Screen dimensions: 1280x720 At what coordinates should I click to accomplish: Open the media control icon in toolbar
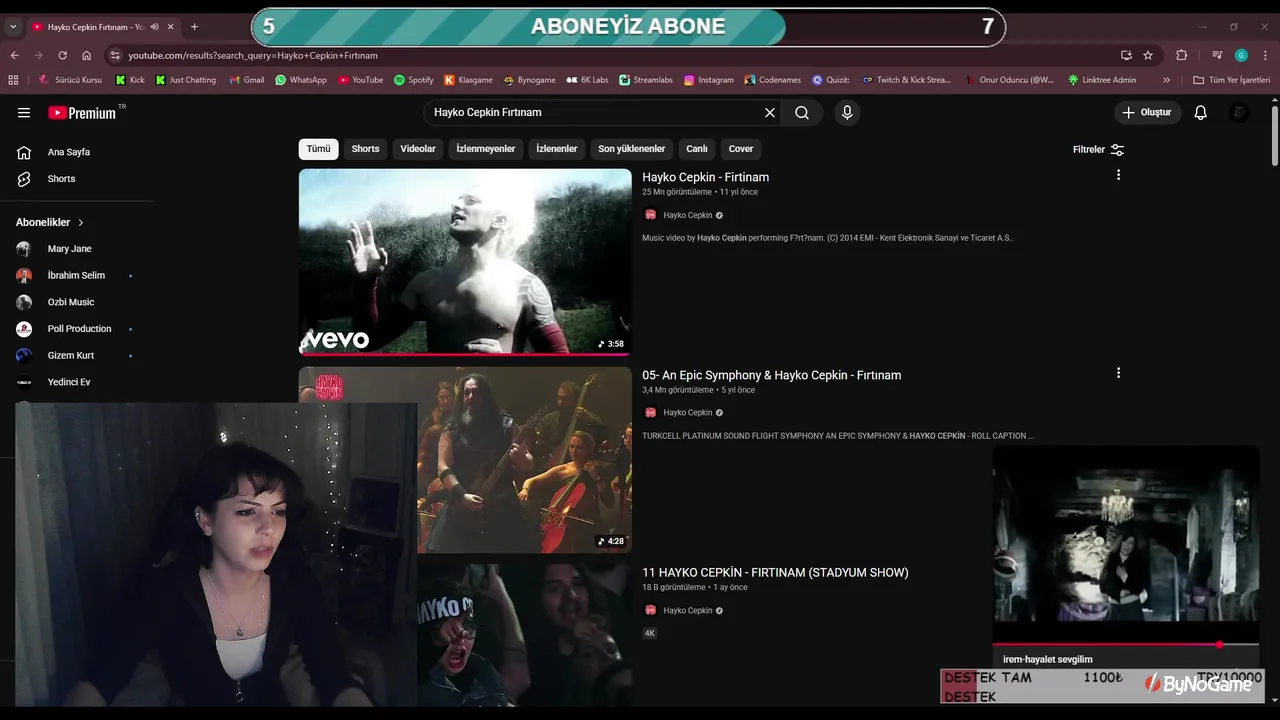1217,55
